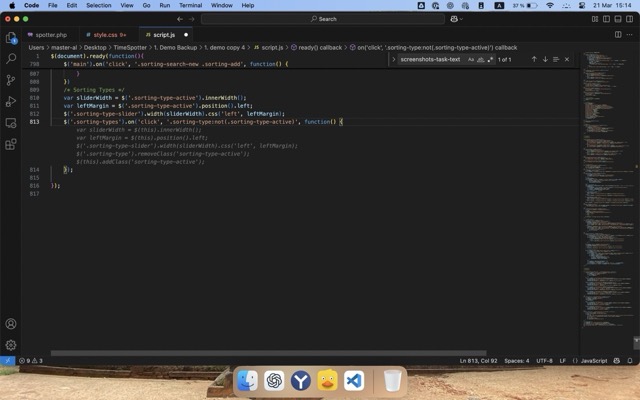This screenshot has height=400, width=640.
Task: Select JavaScript language mode in status bar
Action: (594, 360)
